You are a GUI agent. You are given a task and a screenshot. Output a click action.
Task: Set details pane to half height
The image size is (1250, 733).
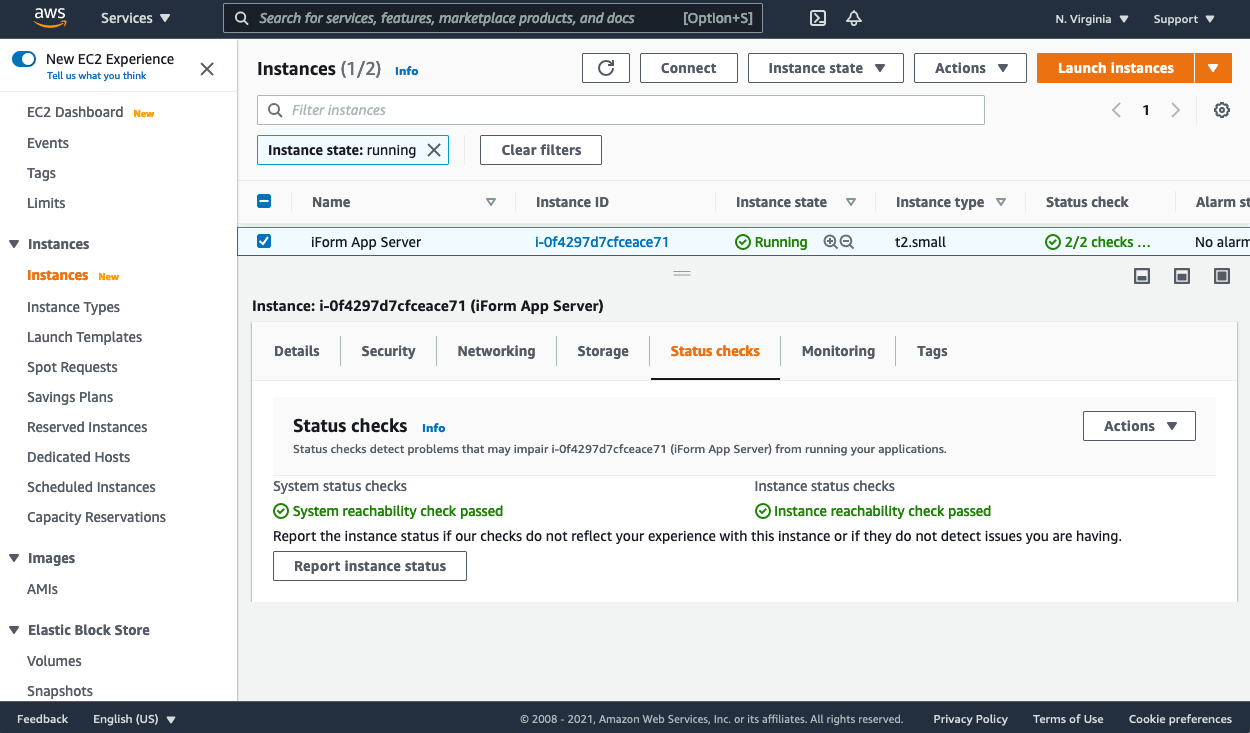click(x=1182, y=276)
